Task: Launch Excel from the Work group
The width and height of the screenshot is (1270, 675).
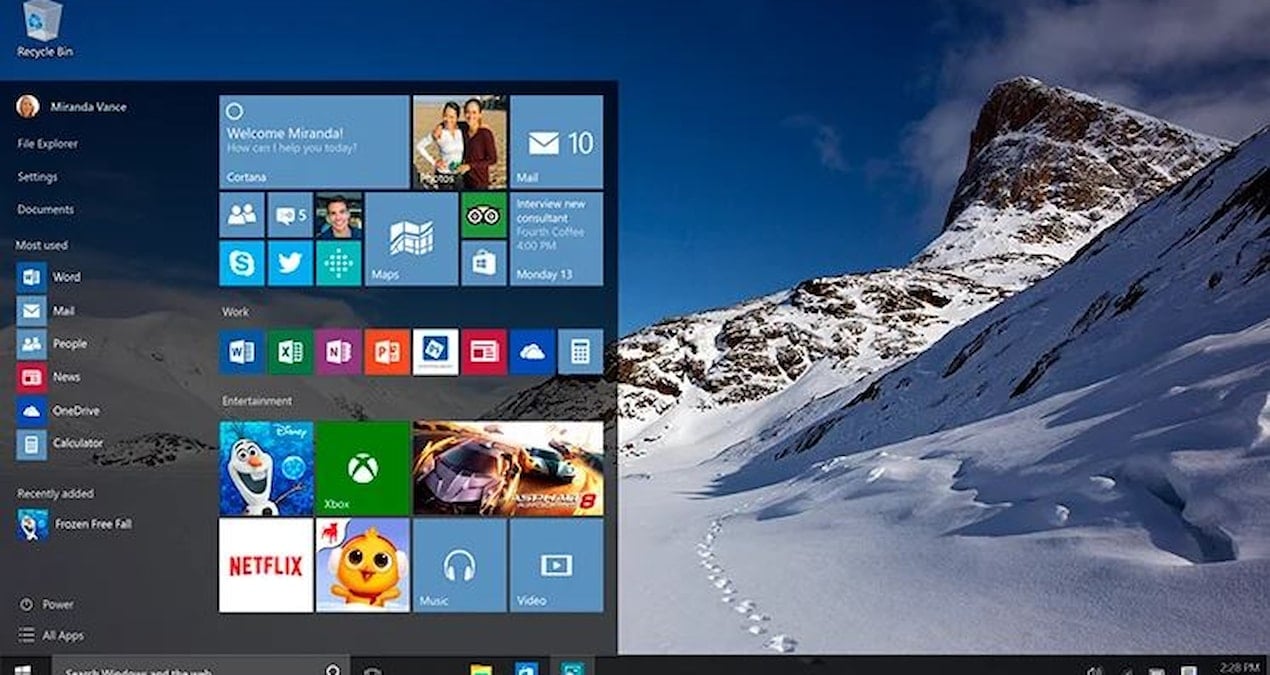Action: 289,351
